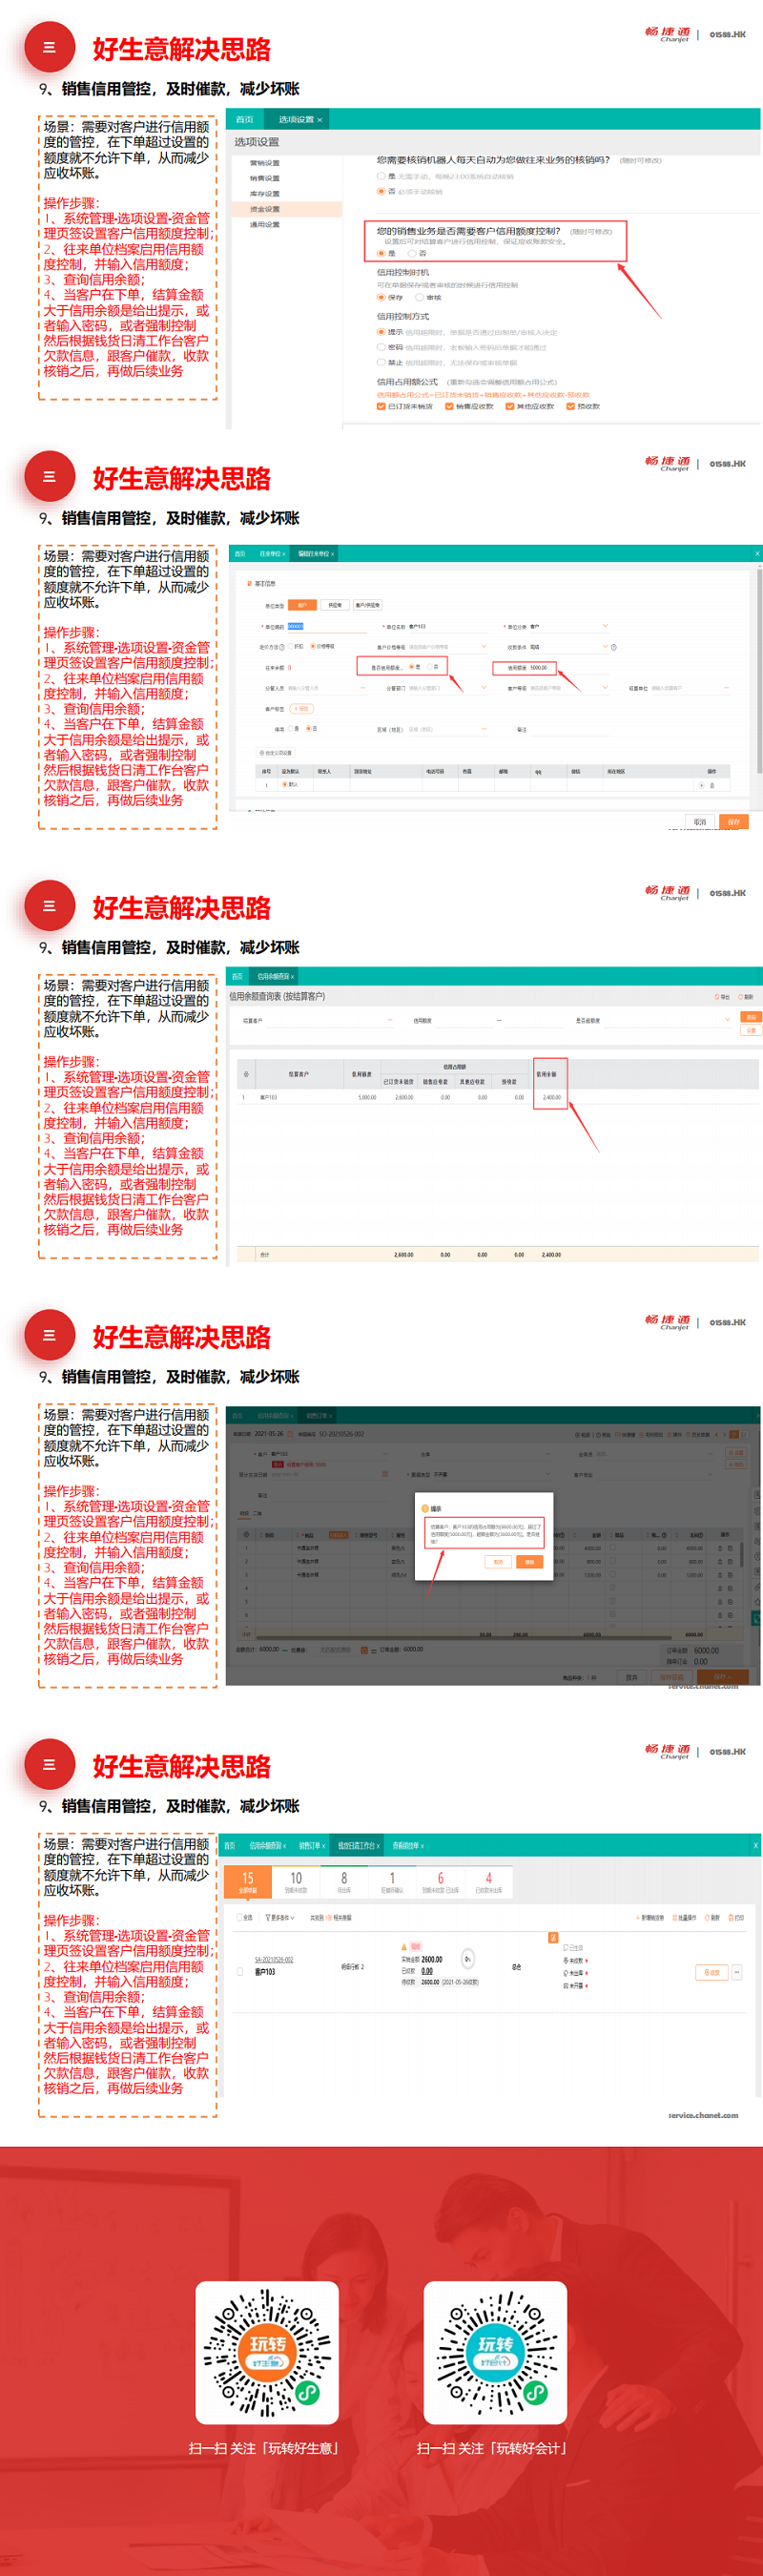The width and height of the screenshot is (763, 2576).
Task: Click the 0% payment progress circle
Action: coord(468,1959)
